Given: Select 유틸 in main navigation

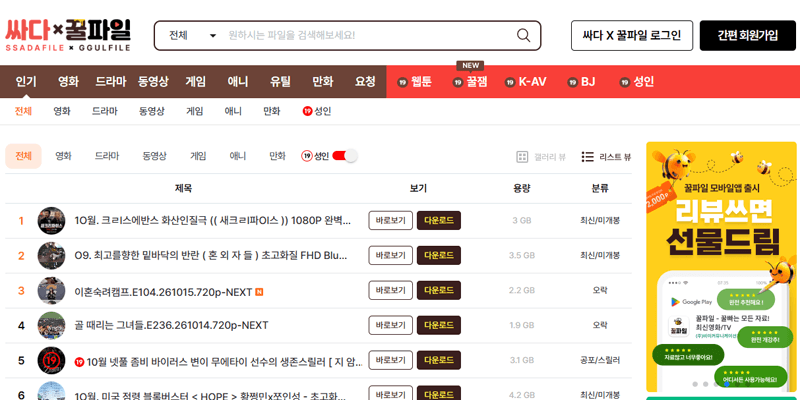Looking at the screenshot, I should 280,82.
